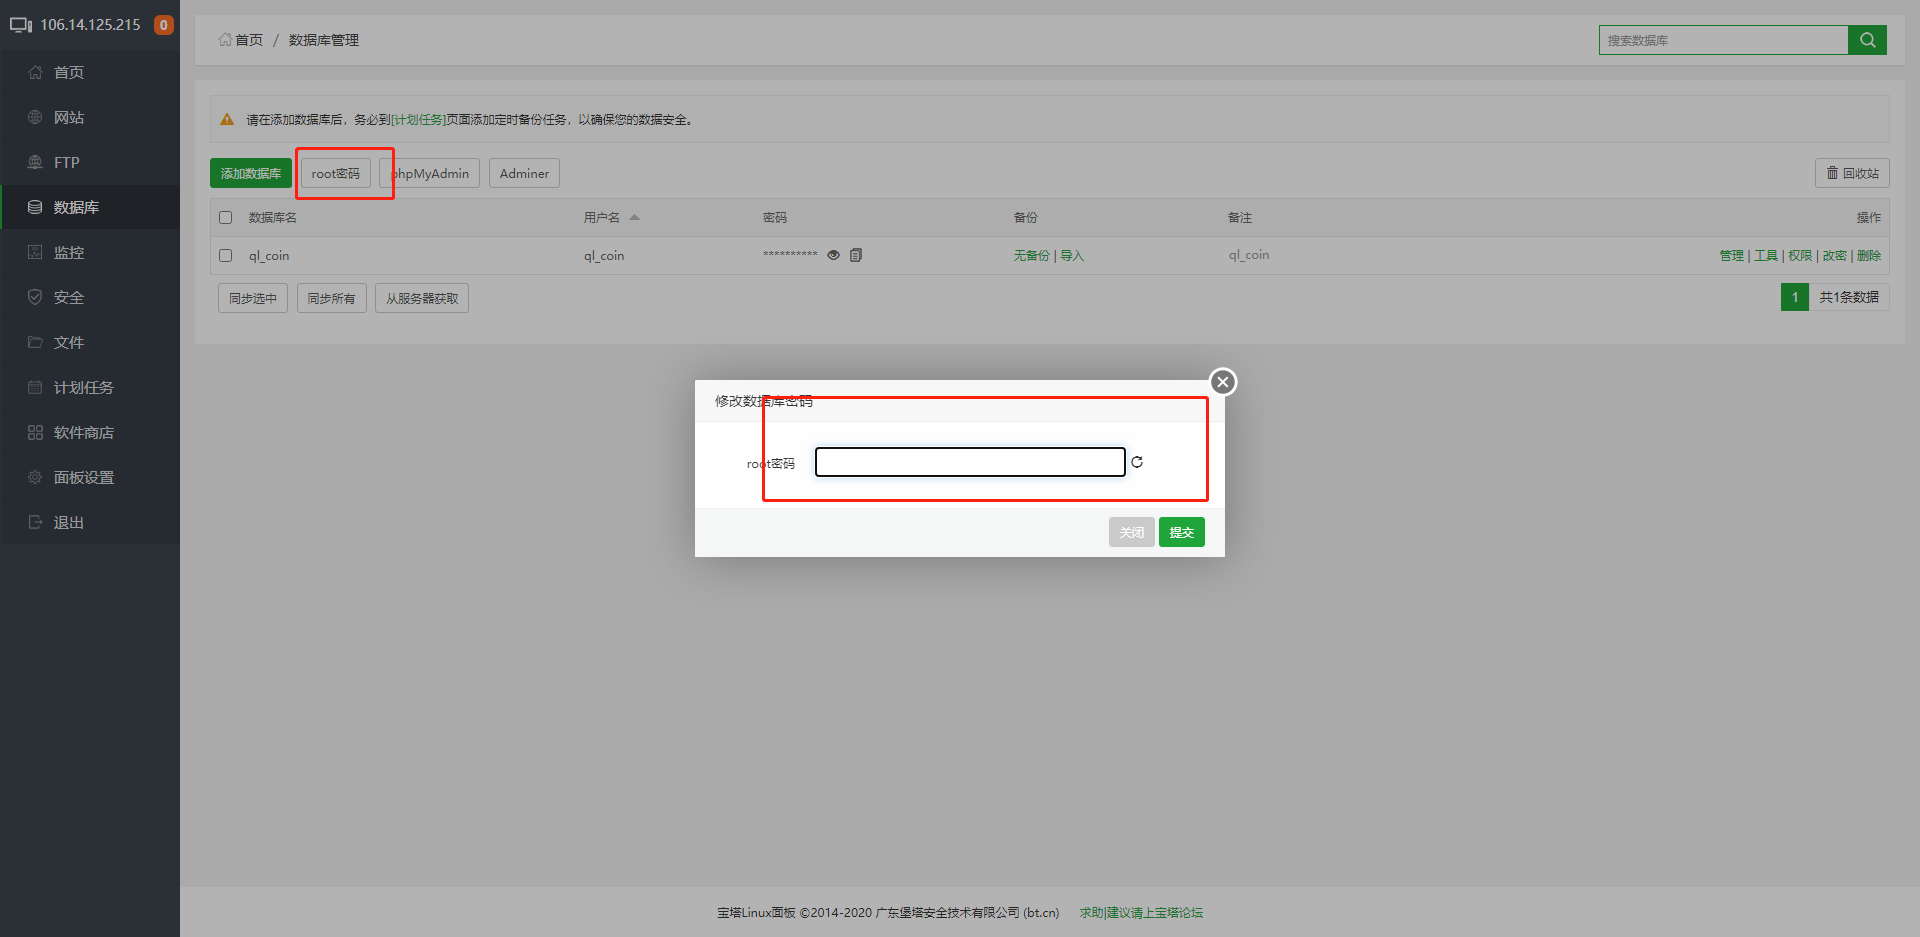The height and width of the screenshot is (937, 1920).
Task: Click the 同步选中 button
Action: pyautogui.click(x=253, y=298)
